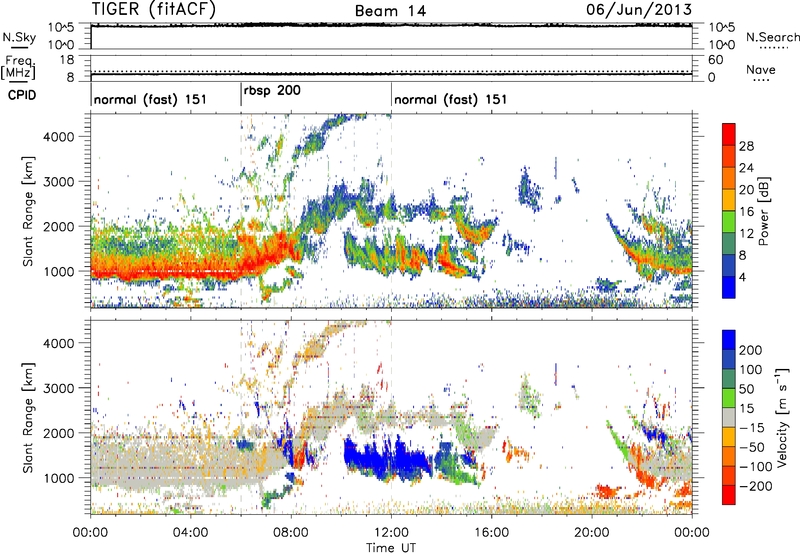Click the rbsp 200 CPID label
800x554 pixels.
tap(272, 91)
